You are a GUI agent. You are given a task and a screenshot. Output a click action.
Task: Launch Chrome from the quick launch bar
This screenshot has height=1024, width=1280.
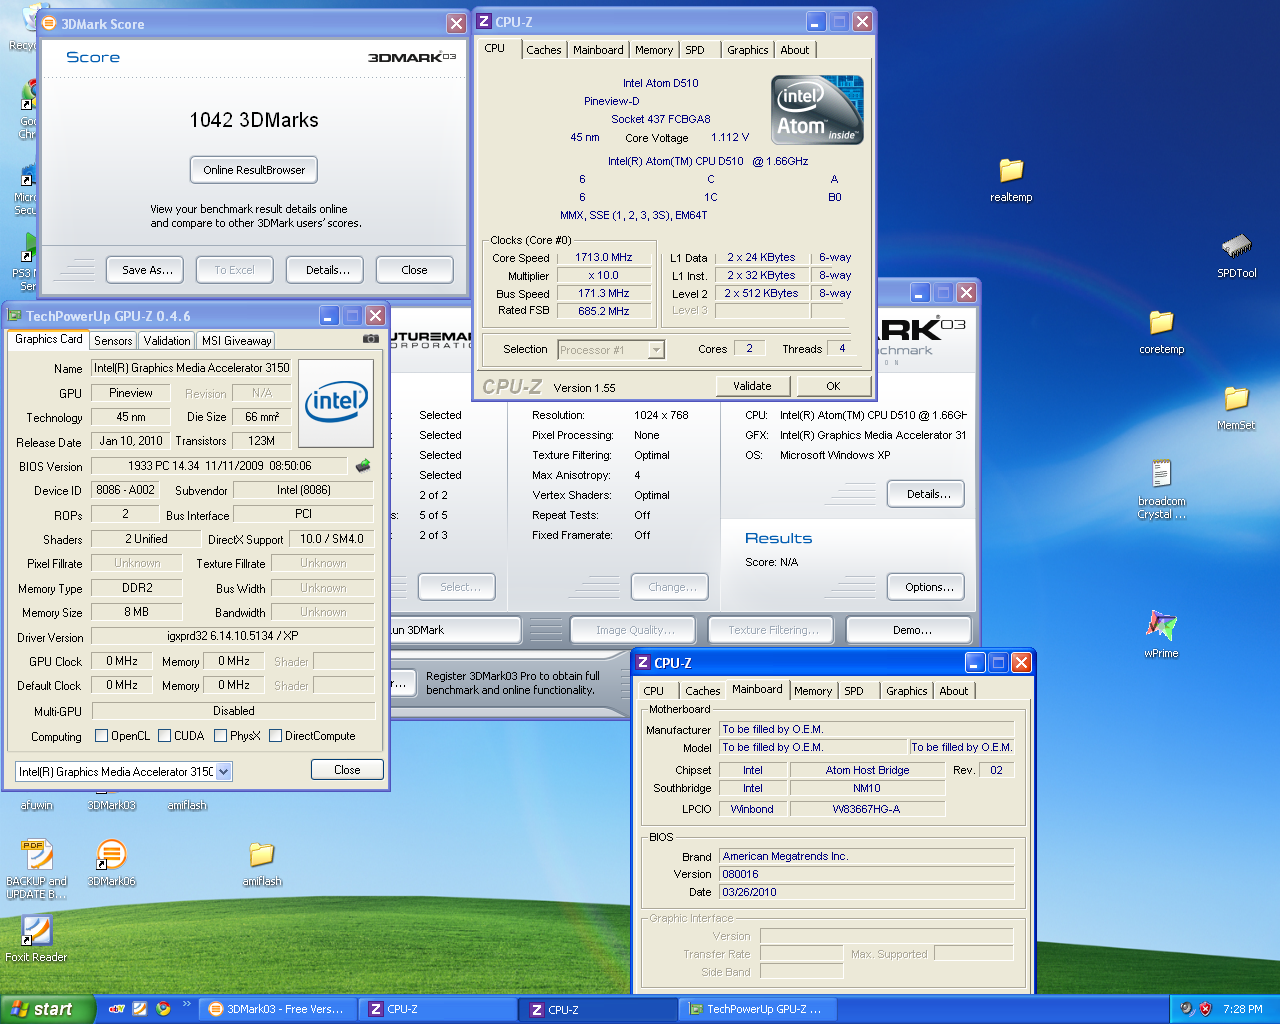(x=163, y=1009)
